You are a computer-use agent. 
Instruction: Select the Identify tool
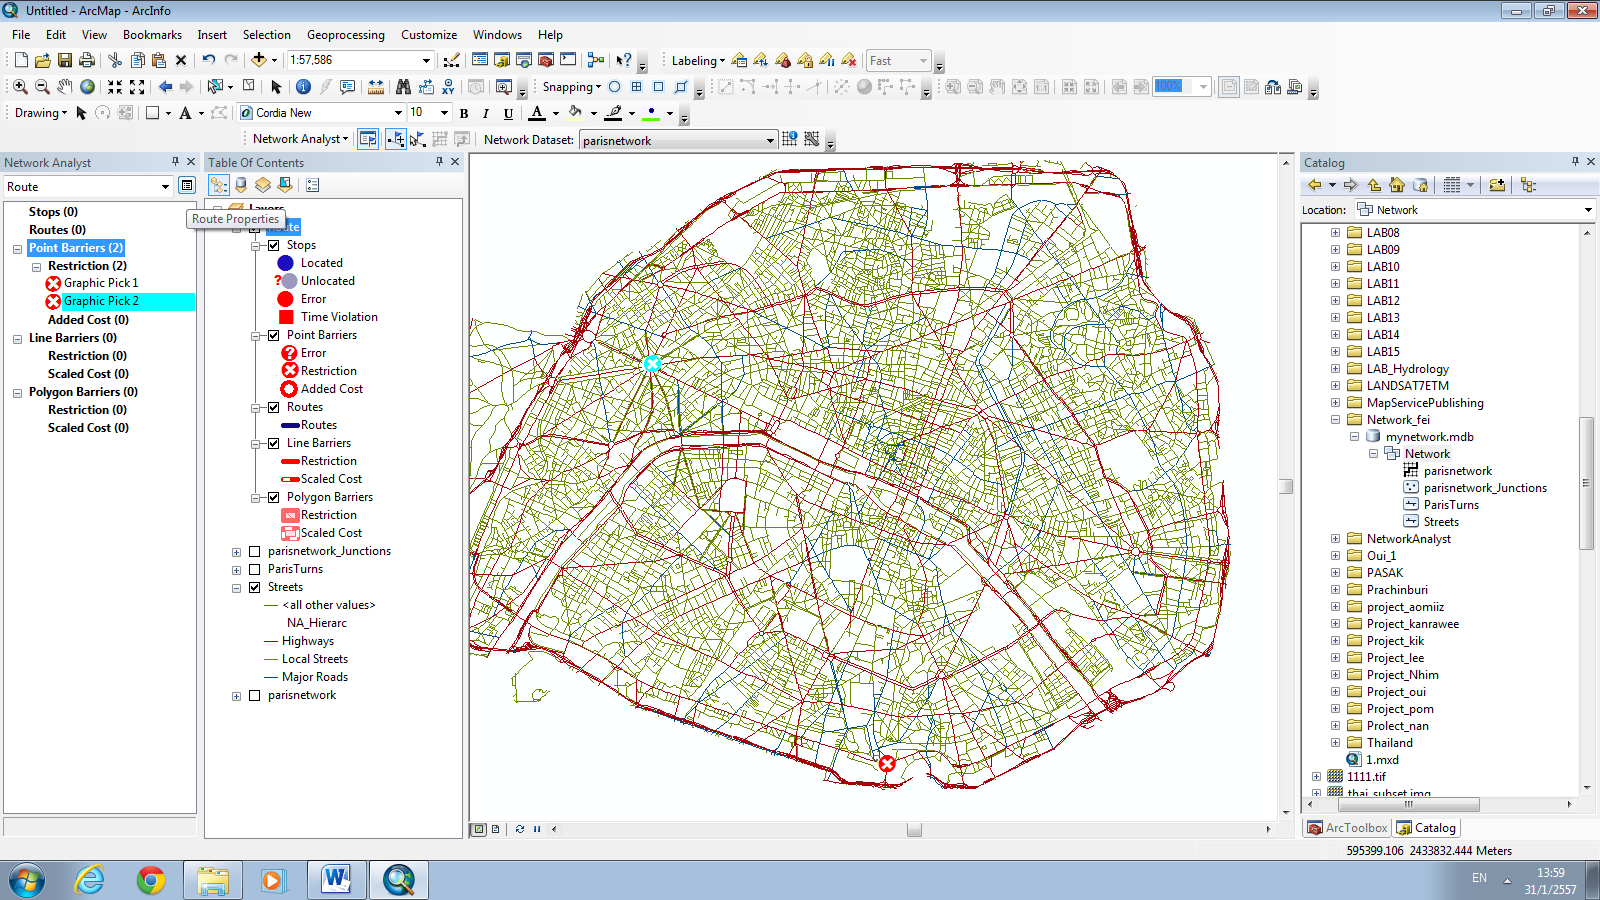(303, 86)
